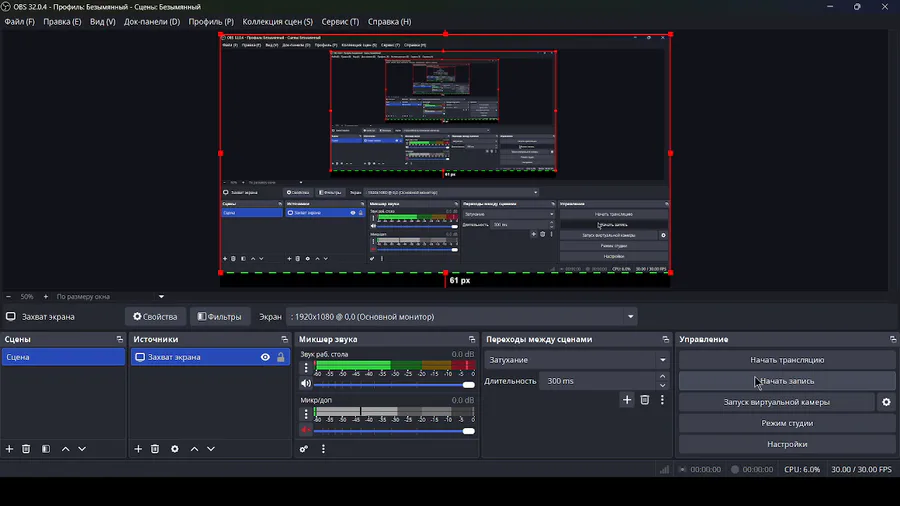
Task: Toggle visibility eye of Захват экрана source
Action: coord(265,357)
